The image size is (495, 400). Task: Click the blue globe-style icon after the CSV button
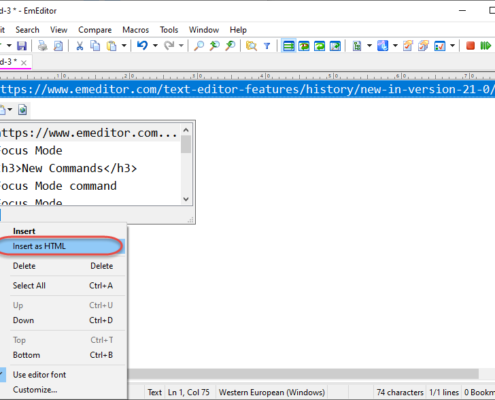point(383,45)
